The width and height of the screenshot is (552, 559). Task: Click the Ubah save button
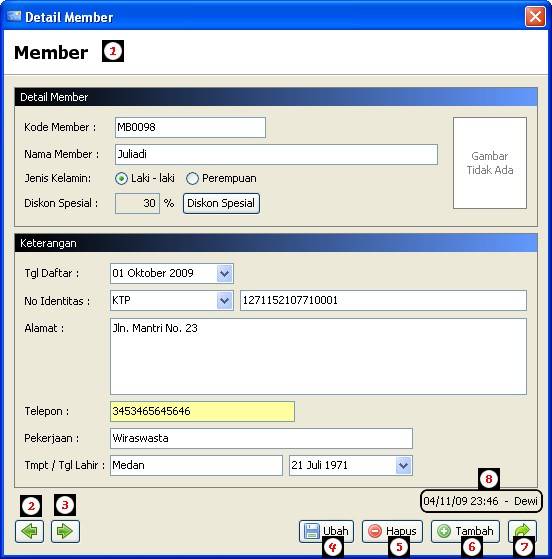coord(326,531)
